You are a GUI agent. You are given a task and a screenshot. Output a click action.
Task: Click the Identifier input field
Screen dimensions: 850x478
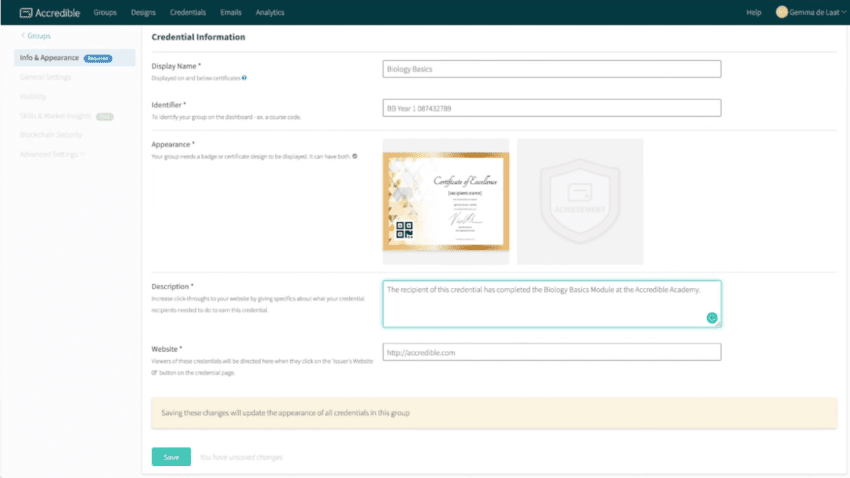[551, 108]
